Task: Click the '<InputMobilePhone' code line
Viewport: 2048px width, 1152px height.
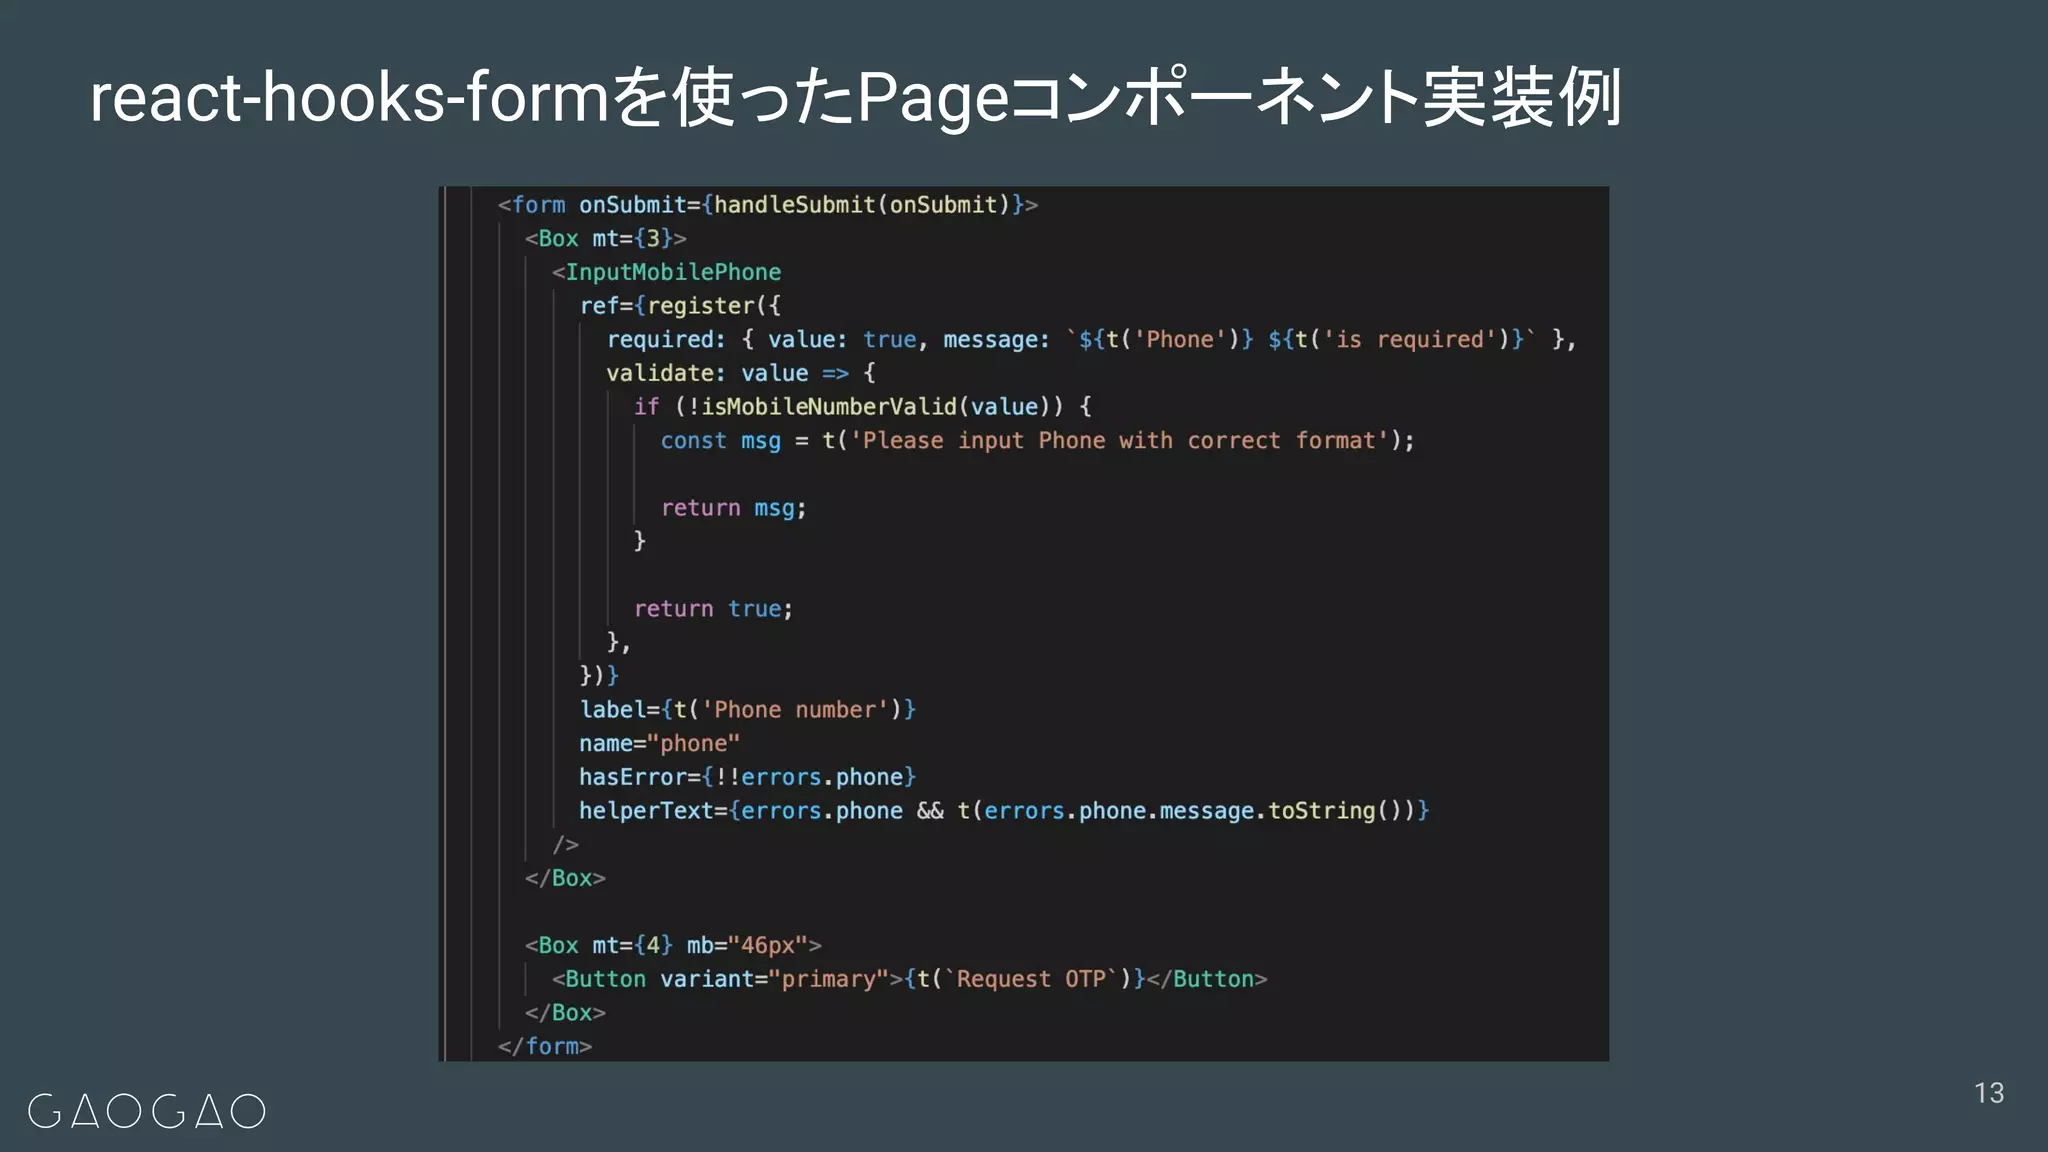Action: click(x=666, y=272)
